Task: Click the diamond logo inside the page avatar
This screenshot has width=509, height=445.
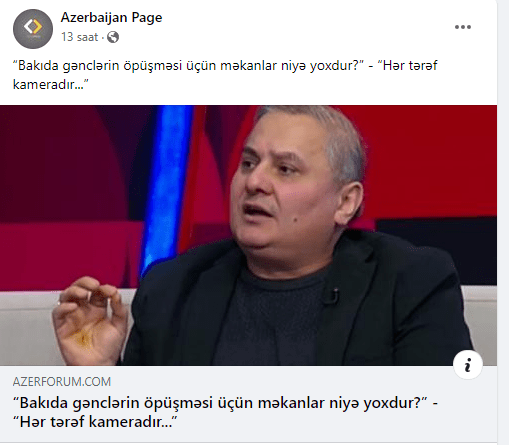Action: 33,27
